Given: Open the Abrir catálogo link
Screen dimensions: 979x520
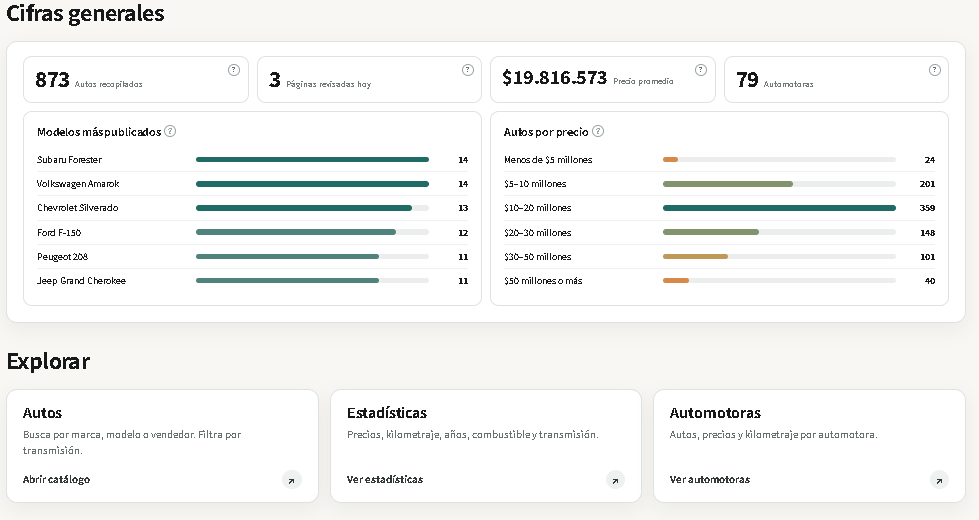Looking at the screenshot, I should (x=56, y=479).
